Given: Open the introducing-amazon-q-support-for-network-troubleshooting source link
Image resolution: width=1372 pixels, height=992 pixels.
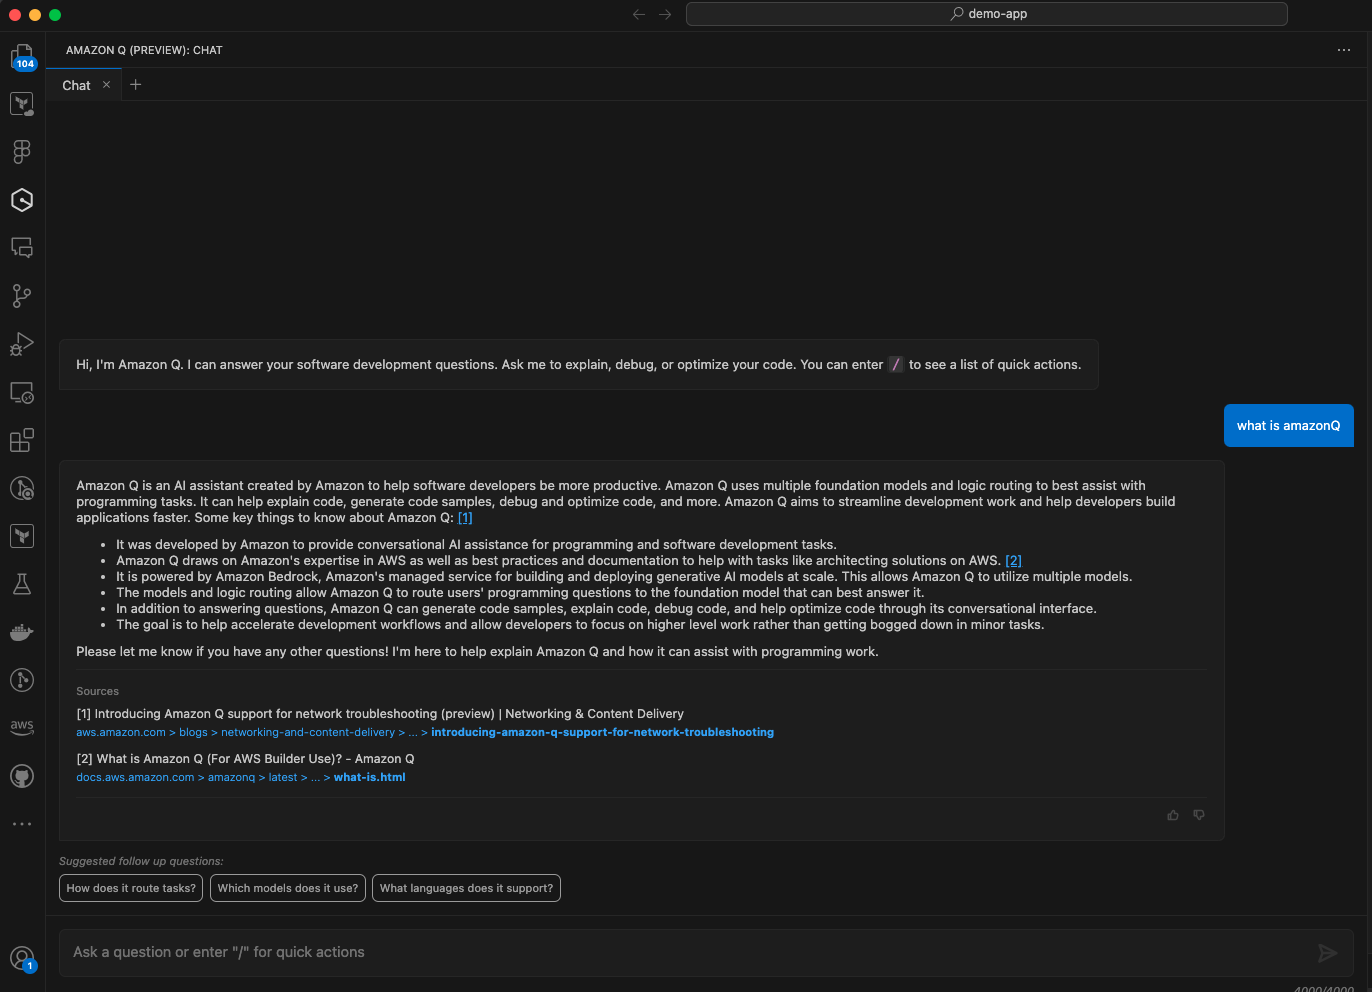Looking at the screenshot, I should tap(602, 733).
